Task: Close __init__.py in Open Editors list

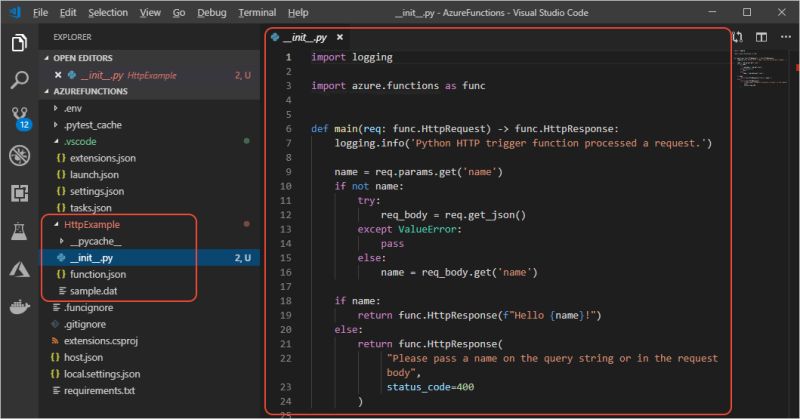Action: (x=58, y=75)
